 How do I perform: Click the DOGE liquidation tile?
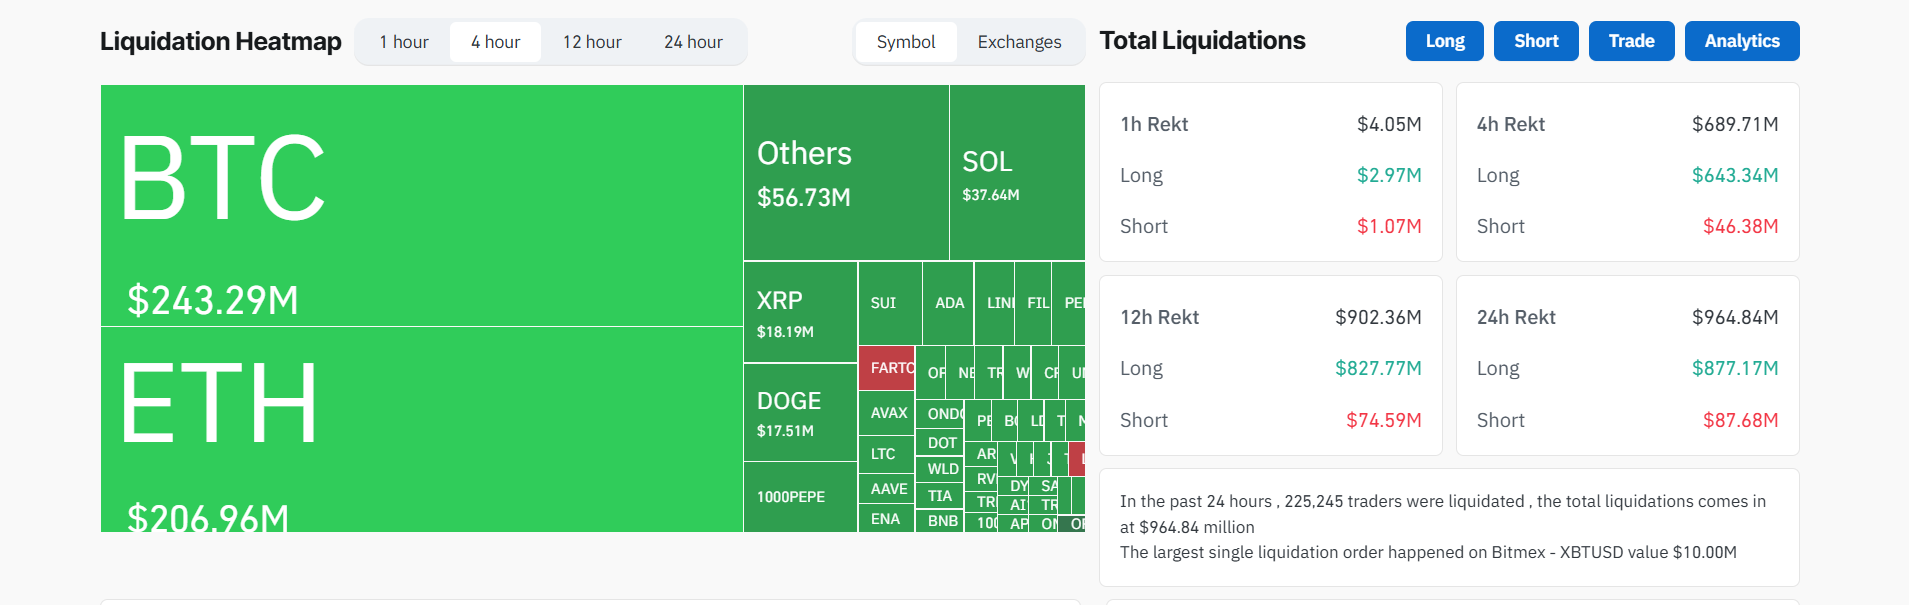pos(800,412)
